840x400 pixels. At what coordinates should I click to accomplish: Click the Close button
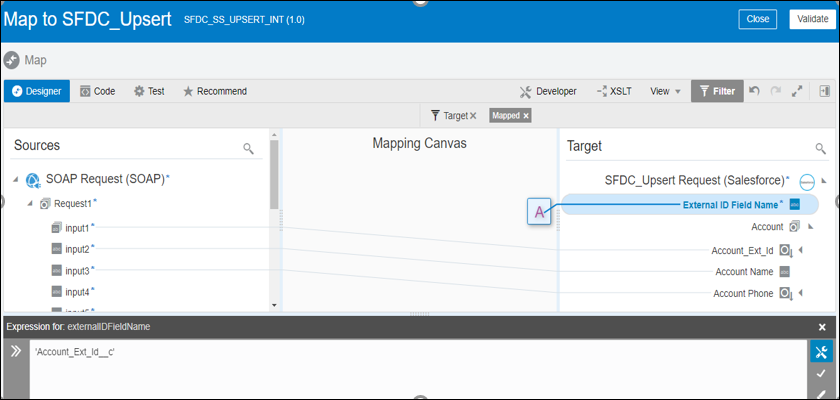[x=758, y=19]
